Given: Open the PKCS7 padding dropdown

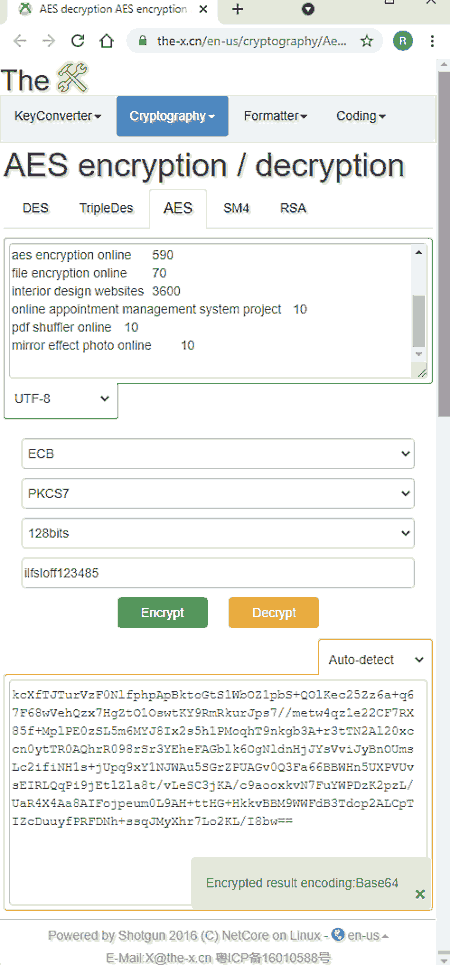Looking at the screenshot, I should [218, 494].
